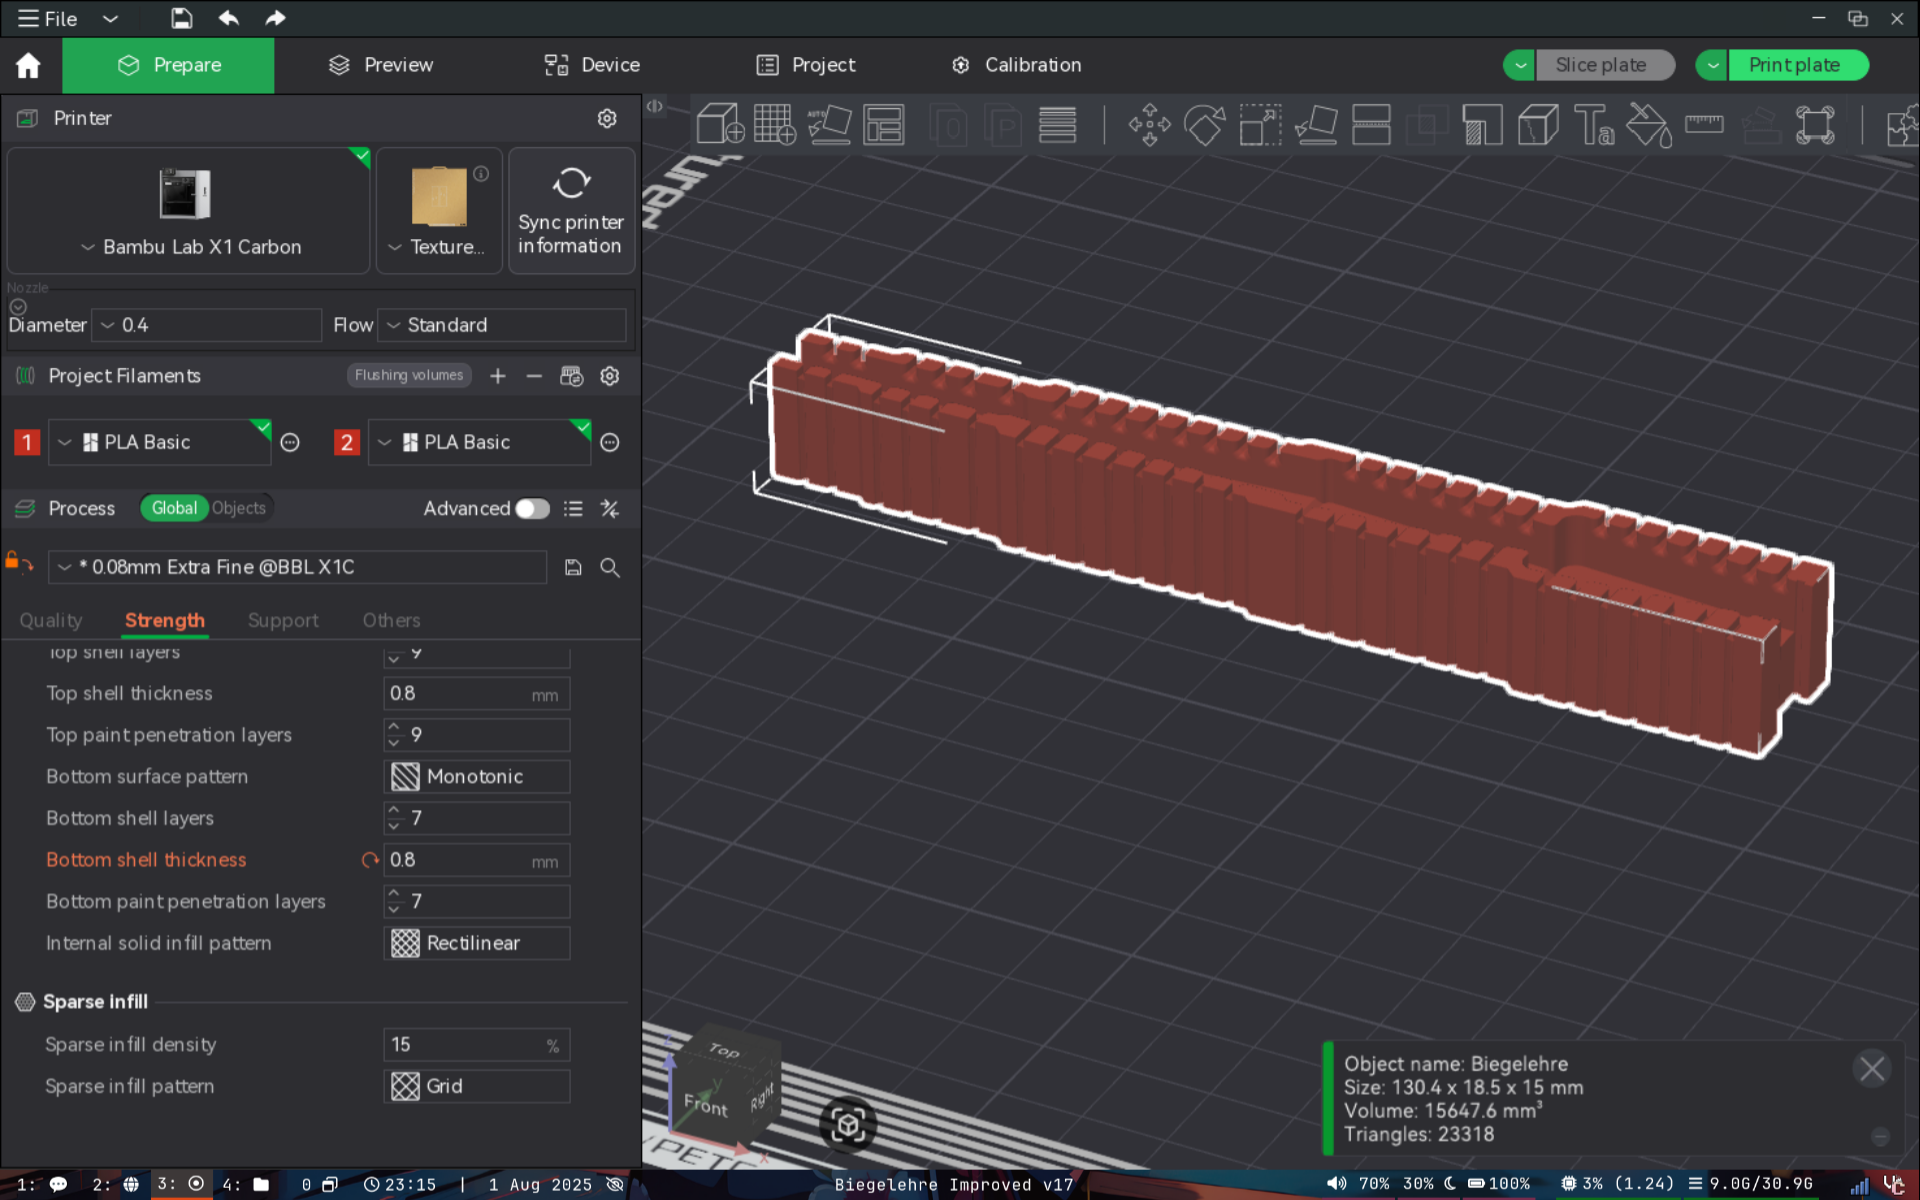Switch process scope to Global

(x=174, y=508)
